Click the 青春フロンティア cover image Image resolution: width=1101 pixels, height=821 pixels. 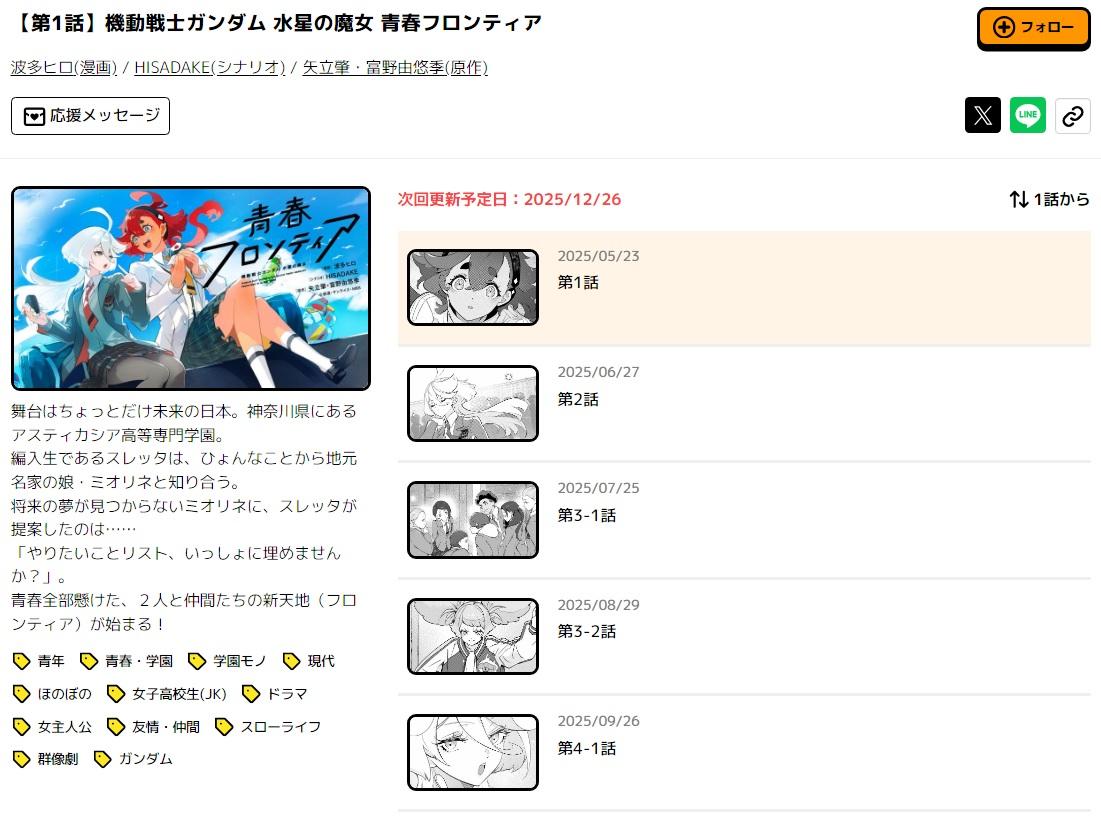[x=191, y=288]
